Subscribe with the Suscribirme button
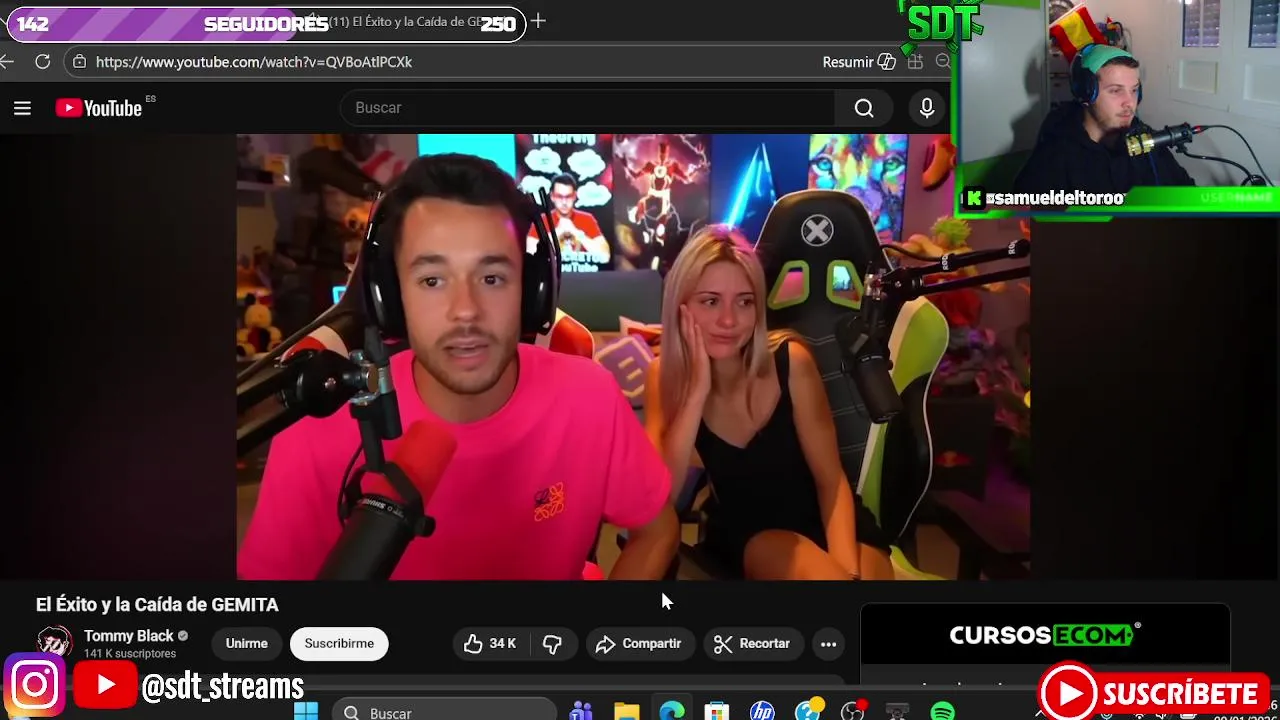This screenshot has height=720, width=1280. [x=339, y=644]
